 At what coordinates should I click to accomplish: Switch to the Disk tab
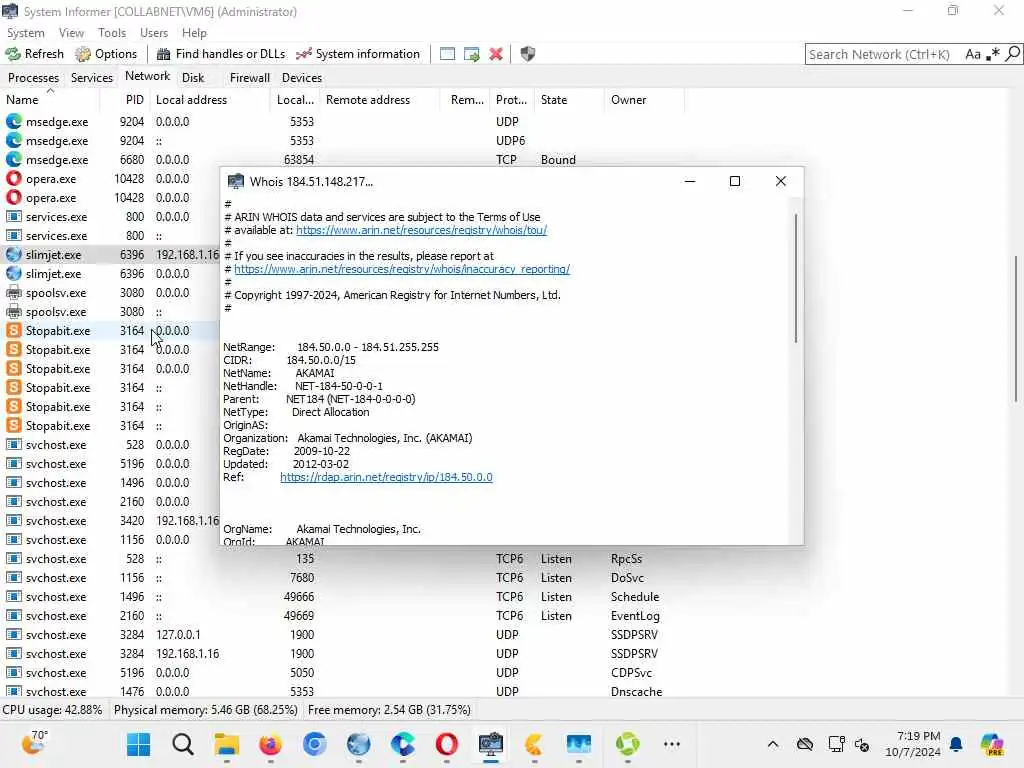[x=193, y=78]
